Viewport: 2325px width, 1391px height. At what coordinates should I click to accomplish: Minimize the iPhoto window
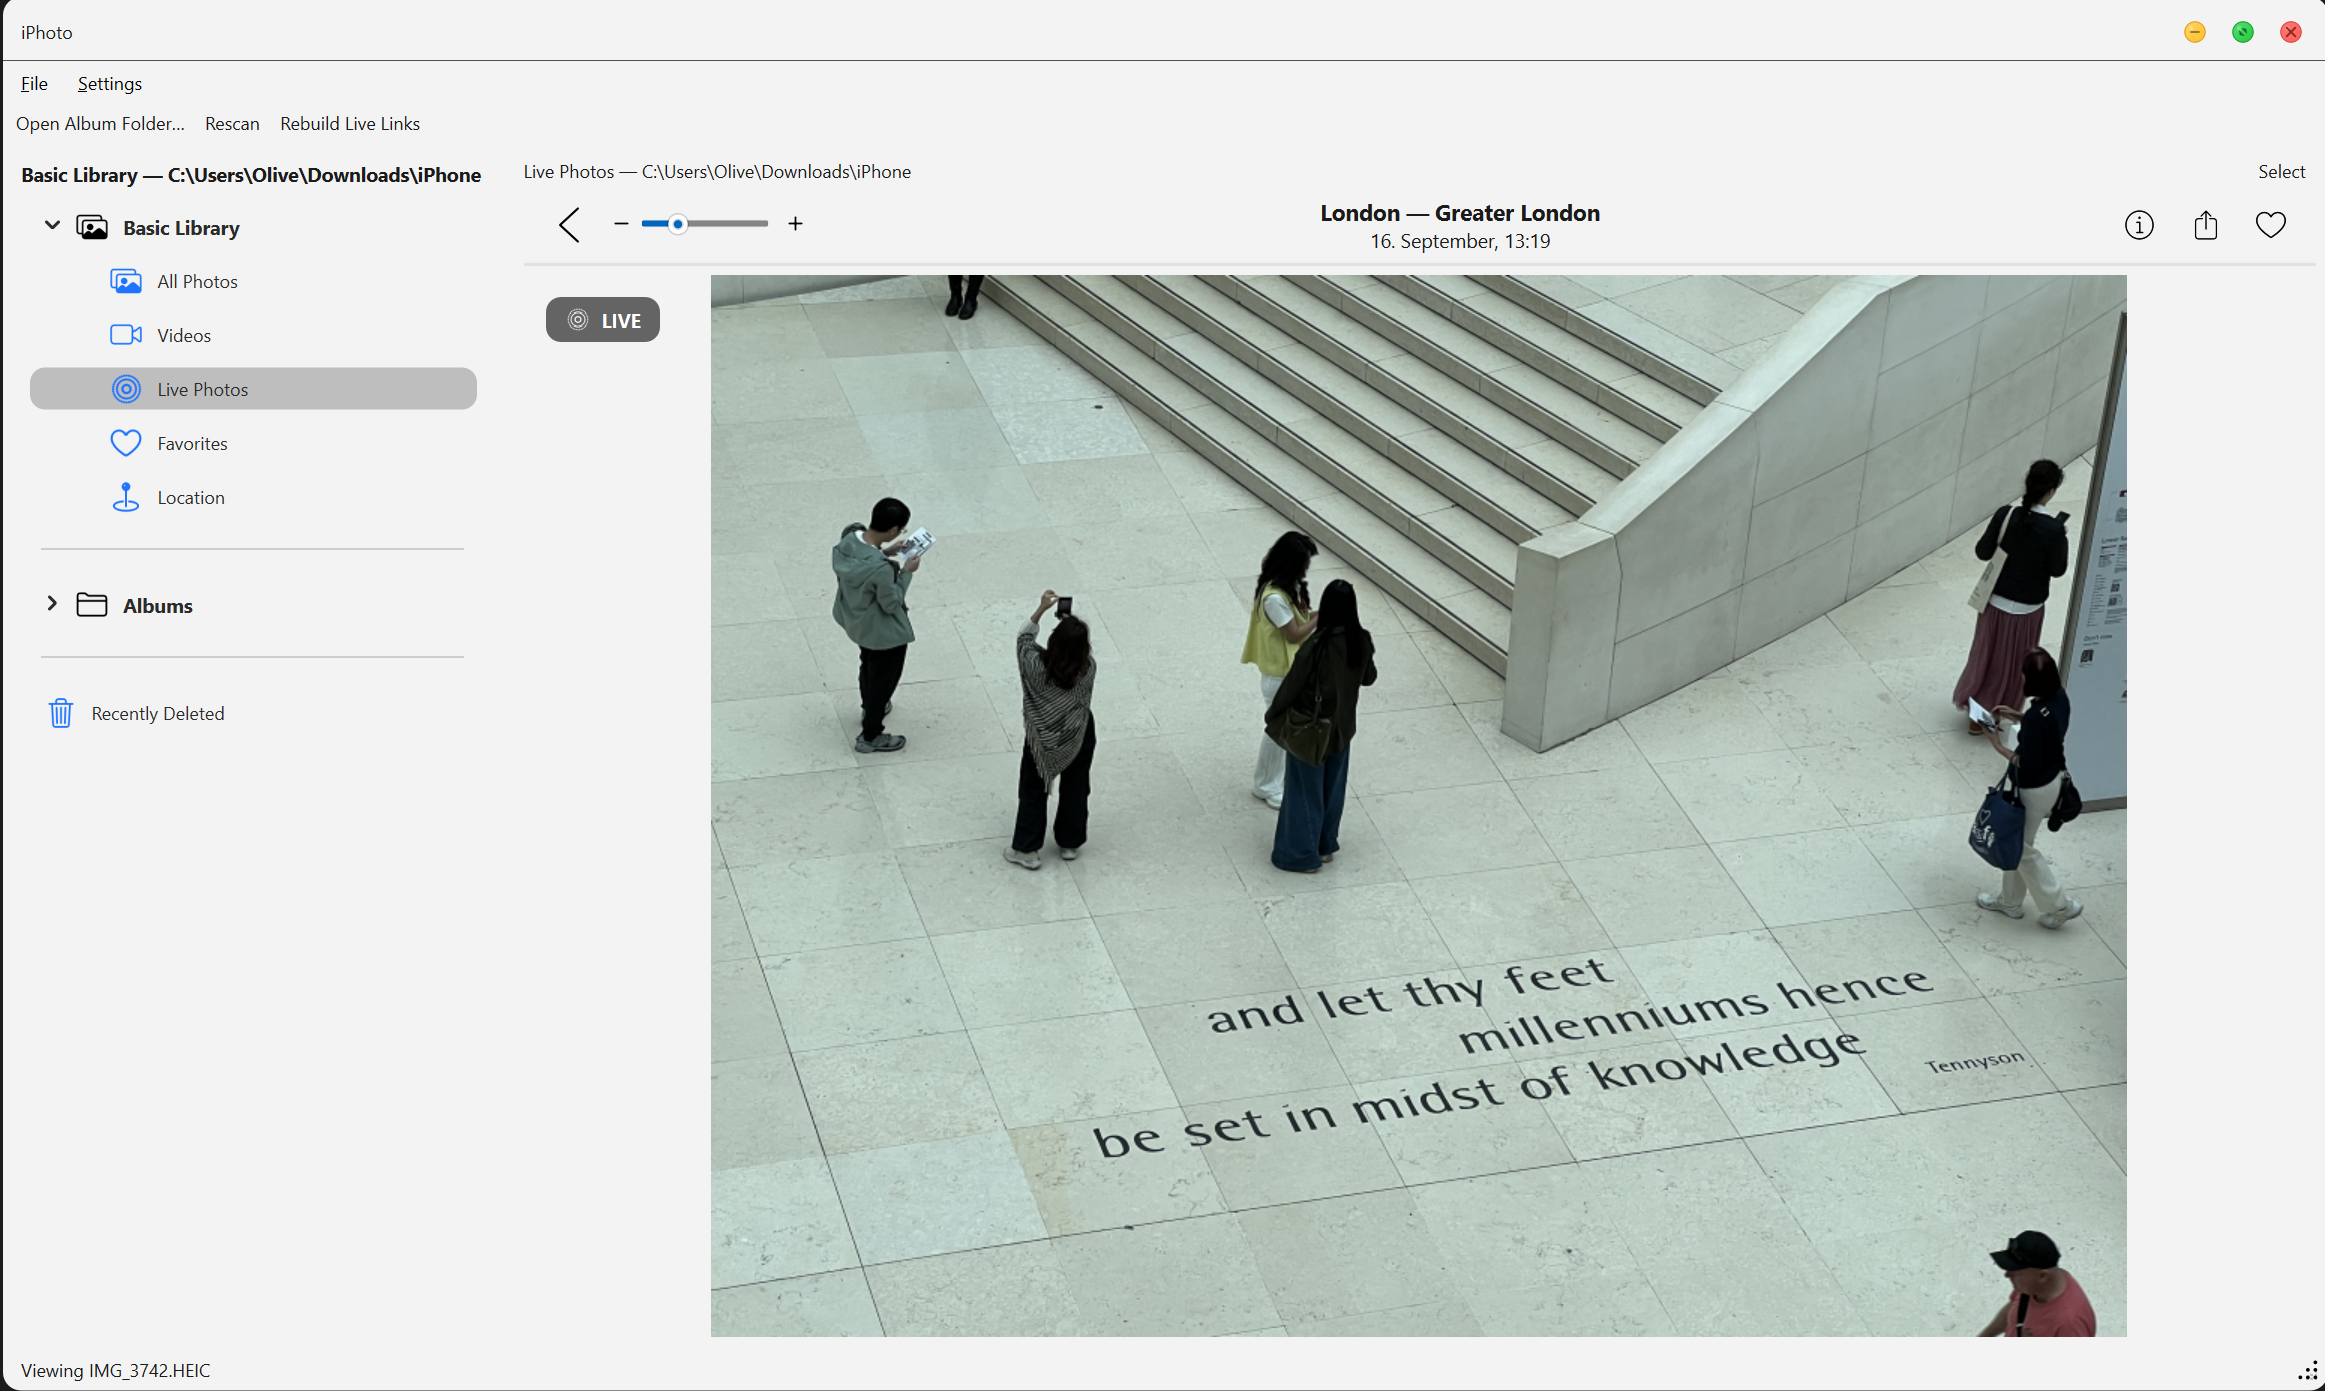(x=2195, y=32)
